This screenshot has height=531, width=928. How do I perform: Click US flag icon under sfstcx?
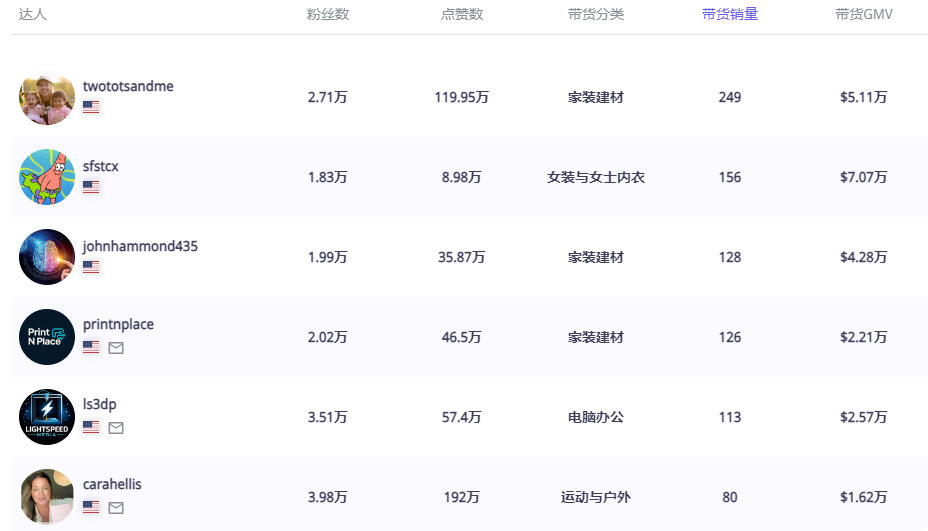91,187
